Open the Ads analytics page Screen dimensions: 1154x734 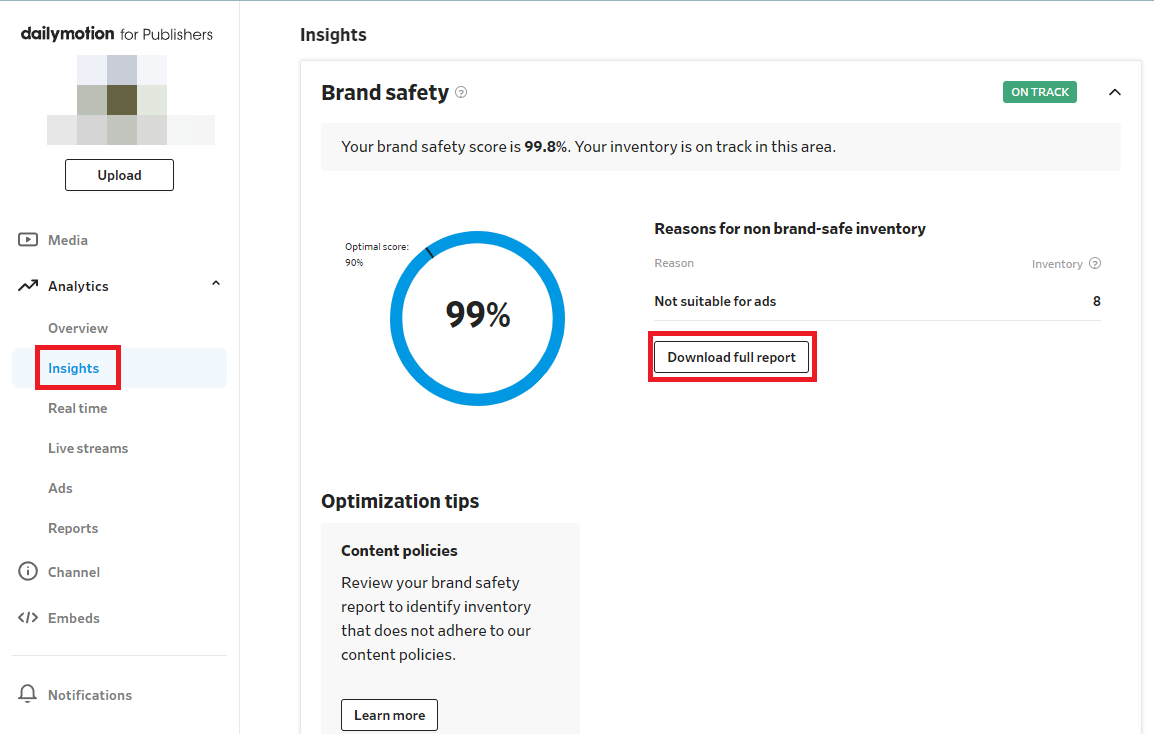[x=61, y=488]
